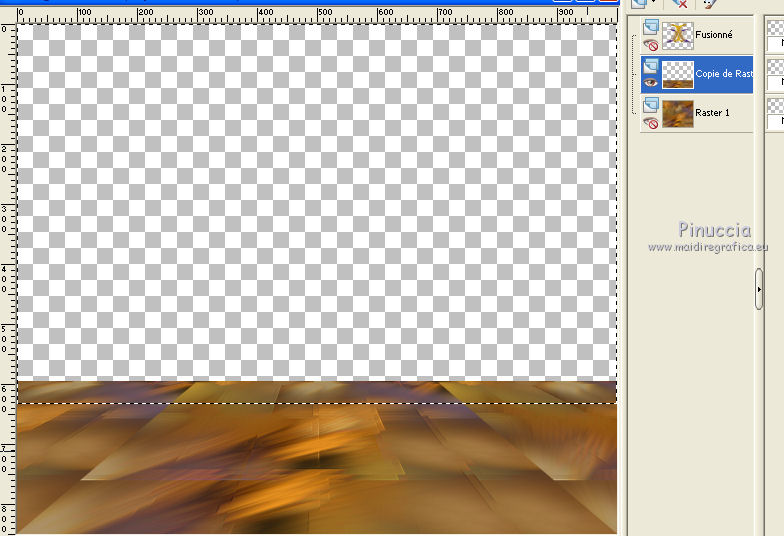The width and height of the screenshot is (784, 536).
Task: Click the Fusionné raster layer type icon
Action: 650,26
